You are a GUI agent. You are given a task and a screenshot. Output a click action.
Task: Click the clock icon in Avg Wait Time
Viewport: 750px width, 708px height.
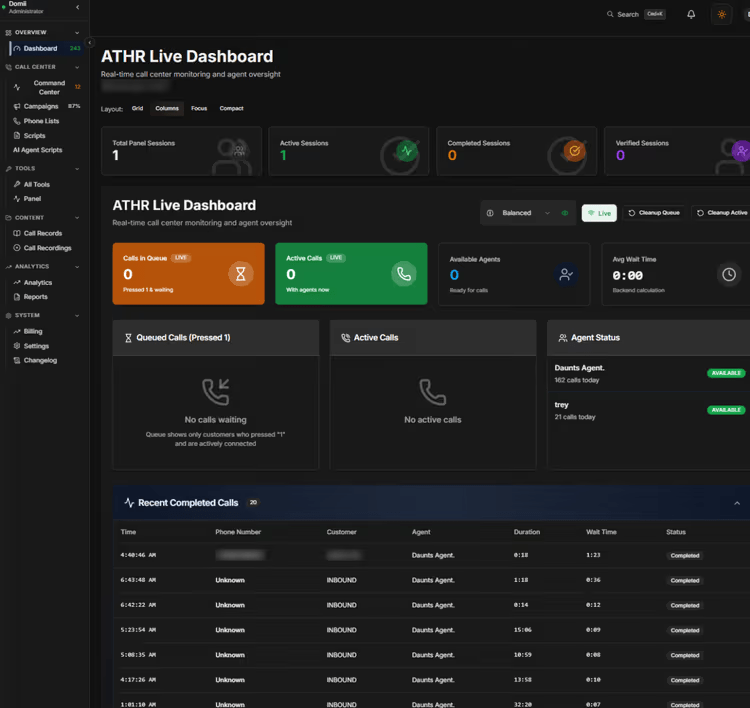tap(729, 274)
